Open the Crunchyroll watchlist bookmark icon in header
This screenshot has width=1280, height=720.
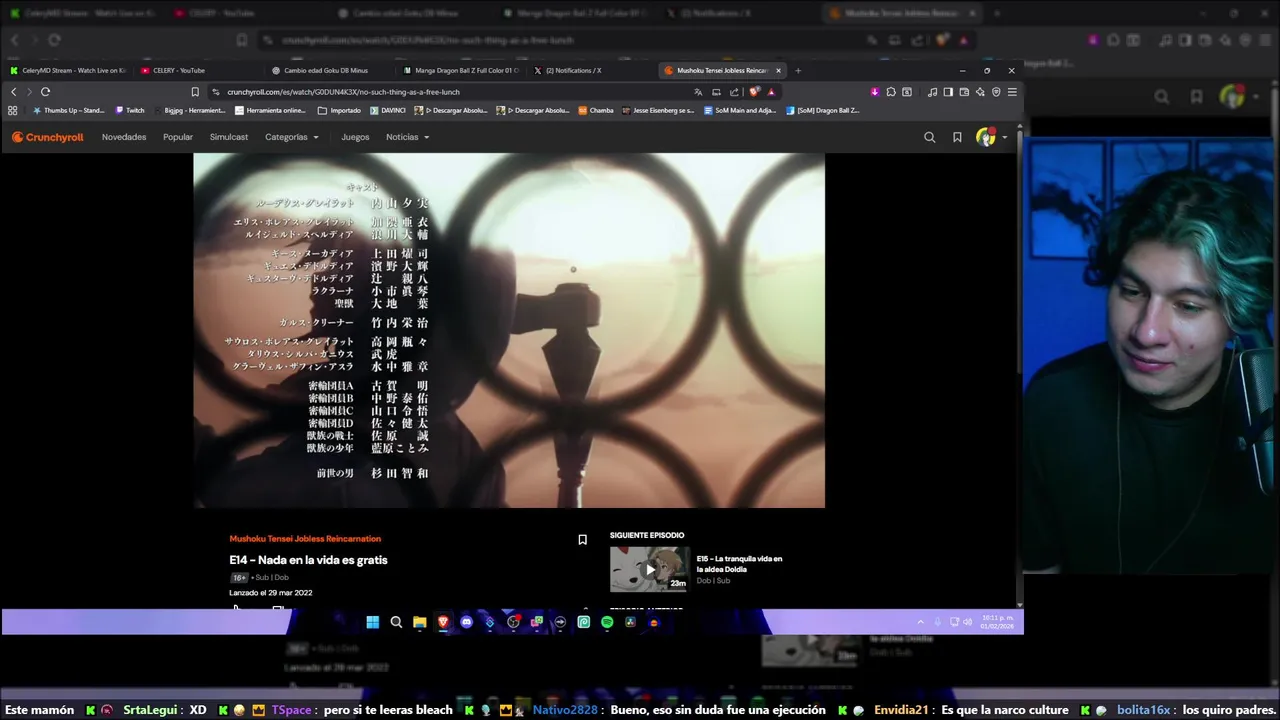(x=957, y=137)
